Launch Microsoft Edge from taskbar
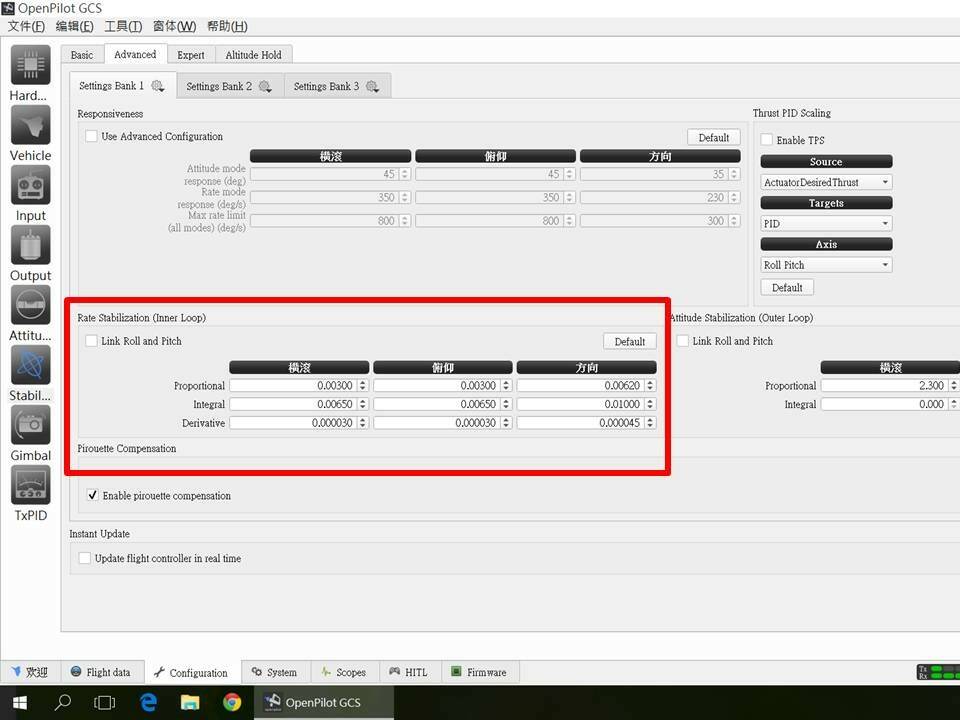Screen dimensions: 960x720 148,702
